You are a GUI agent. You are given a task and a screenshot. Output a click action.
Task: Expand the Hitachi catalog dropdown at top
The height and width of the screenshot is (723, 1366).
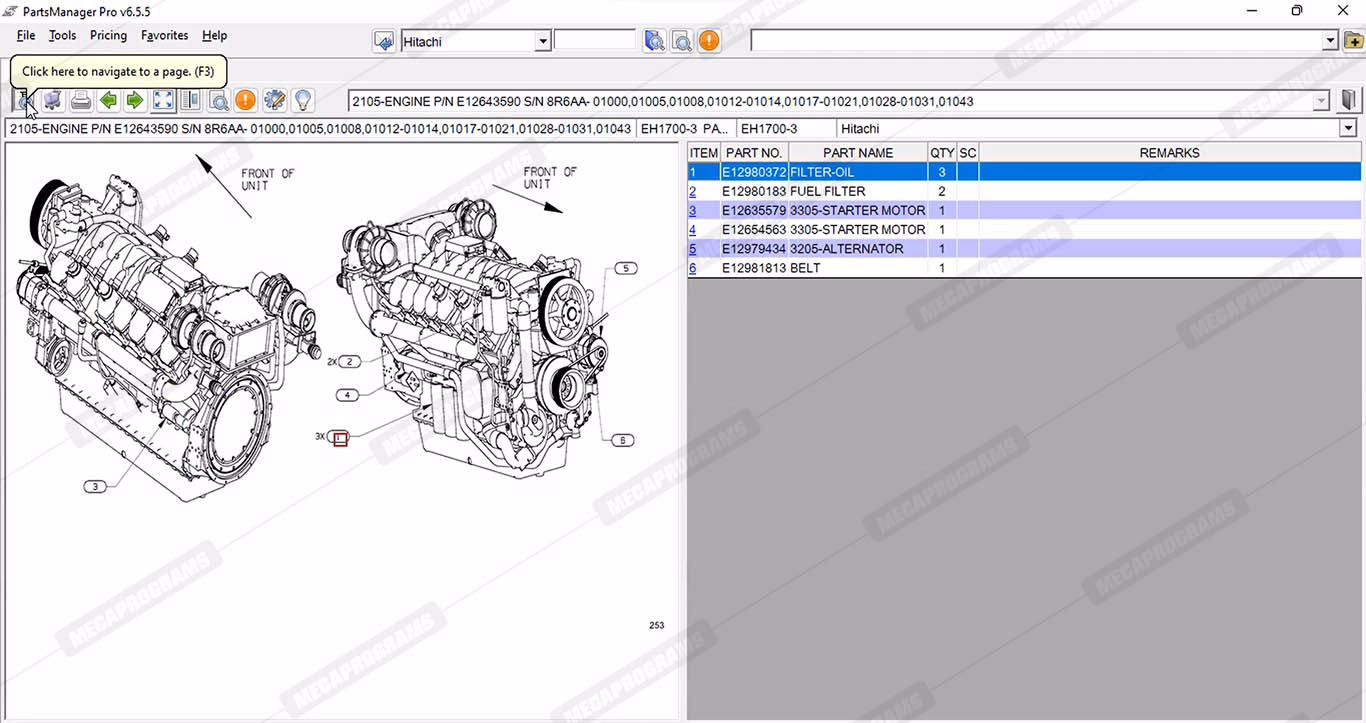tap(543, 42)
